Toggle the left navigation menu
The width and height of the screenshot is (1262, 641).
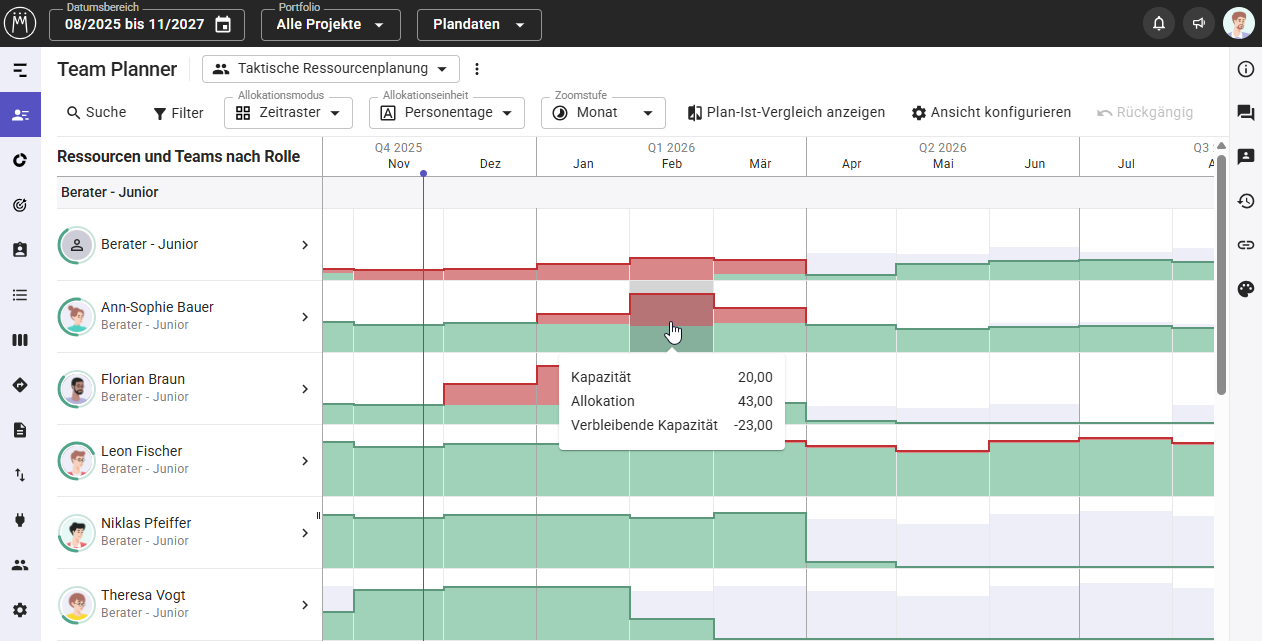coord(20,70)
